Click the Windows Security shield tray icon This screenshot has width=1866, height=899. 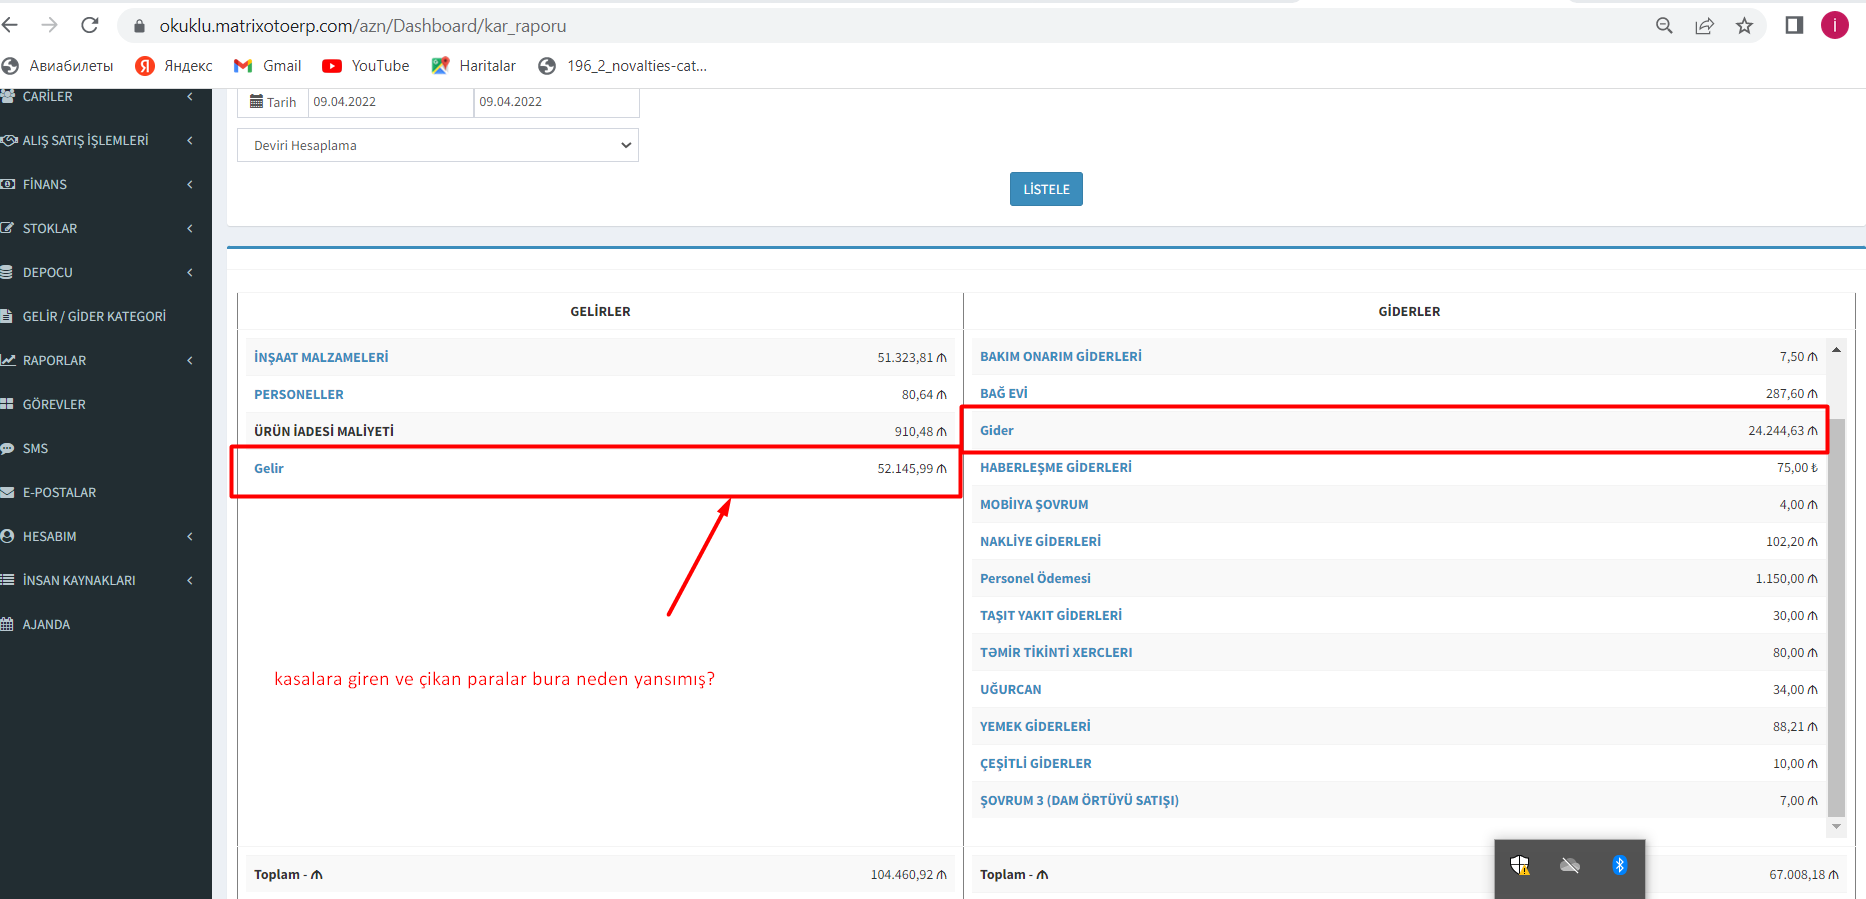coord(1520,865)
